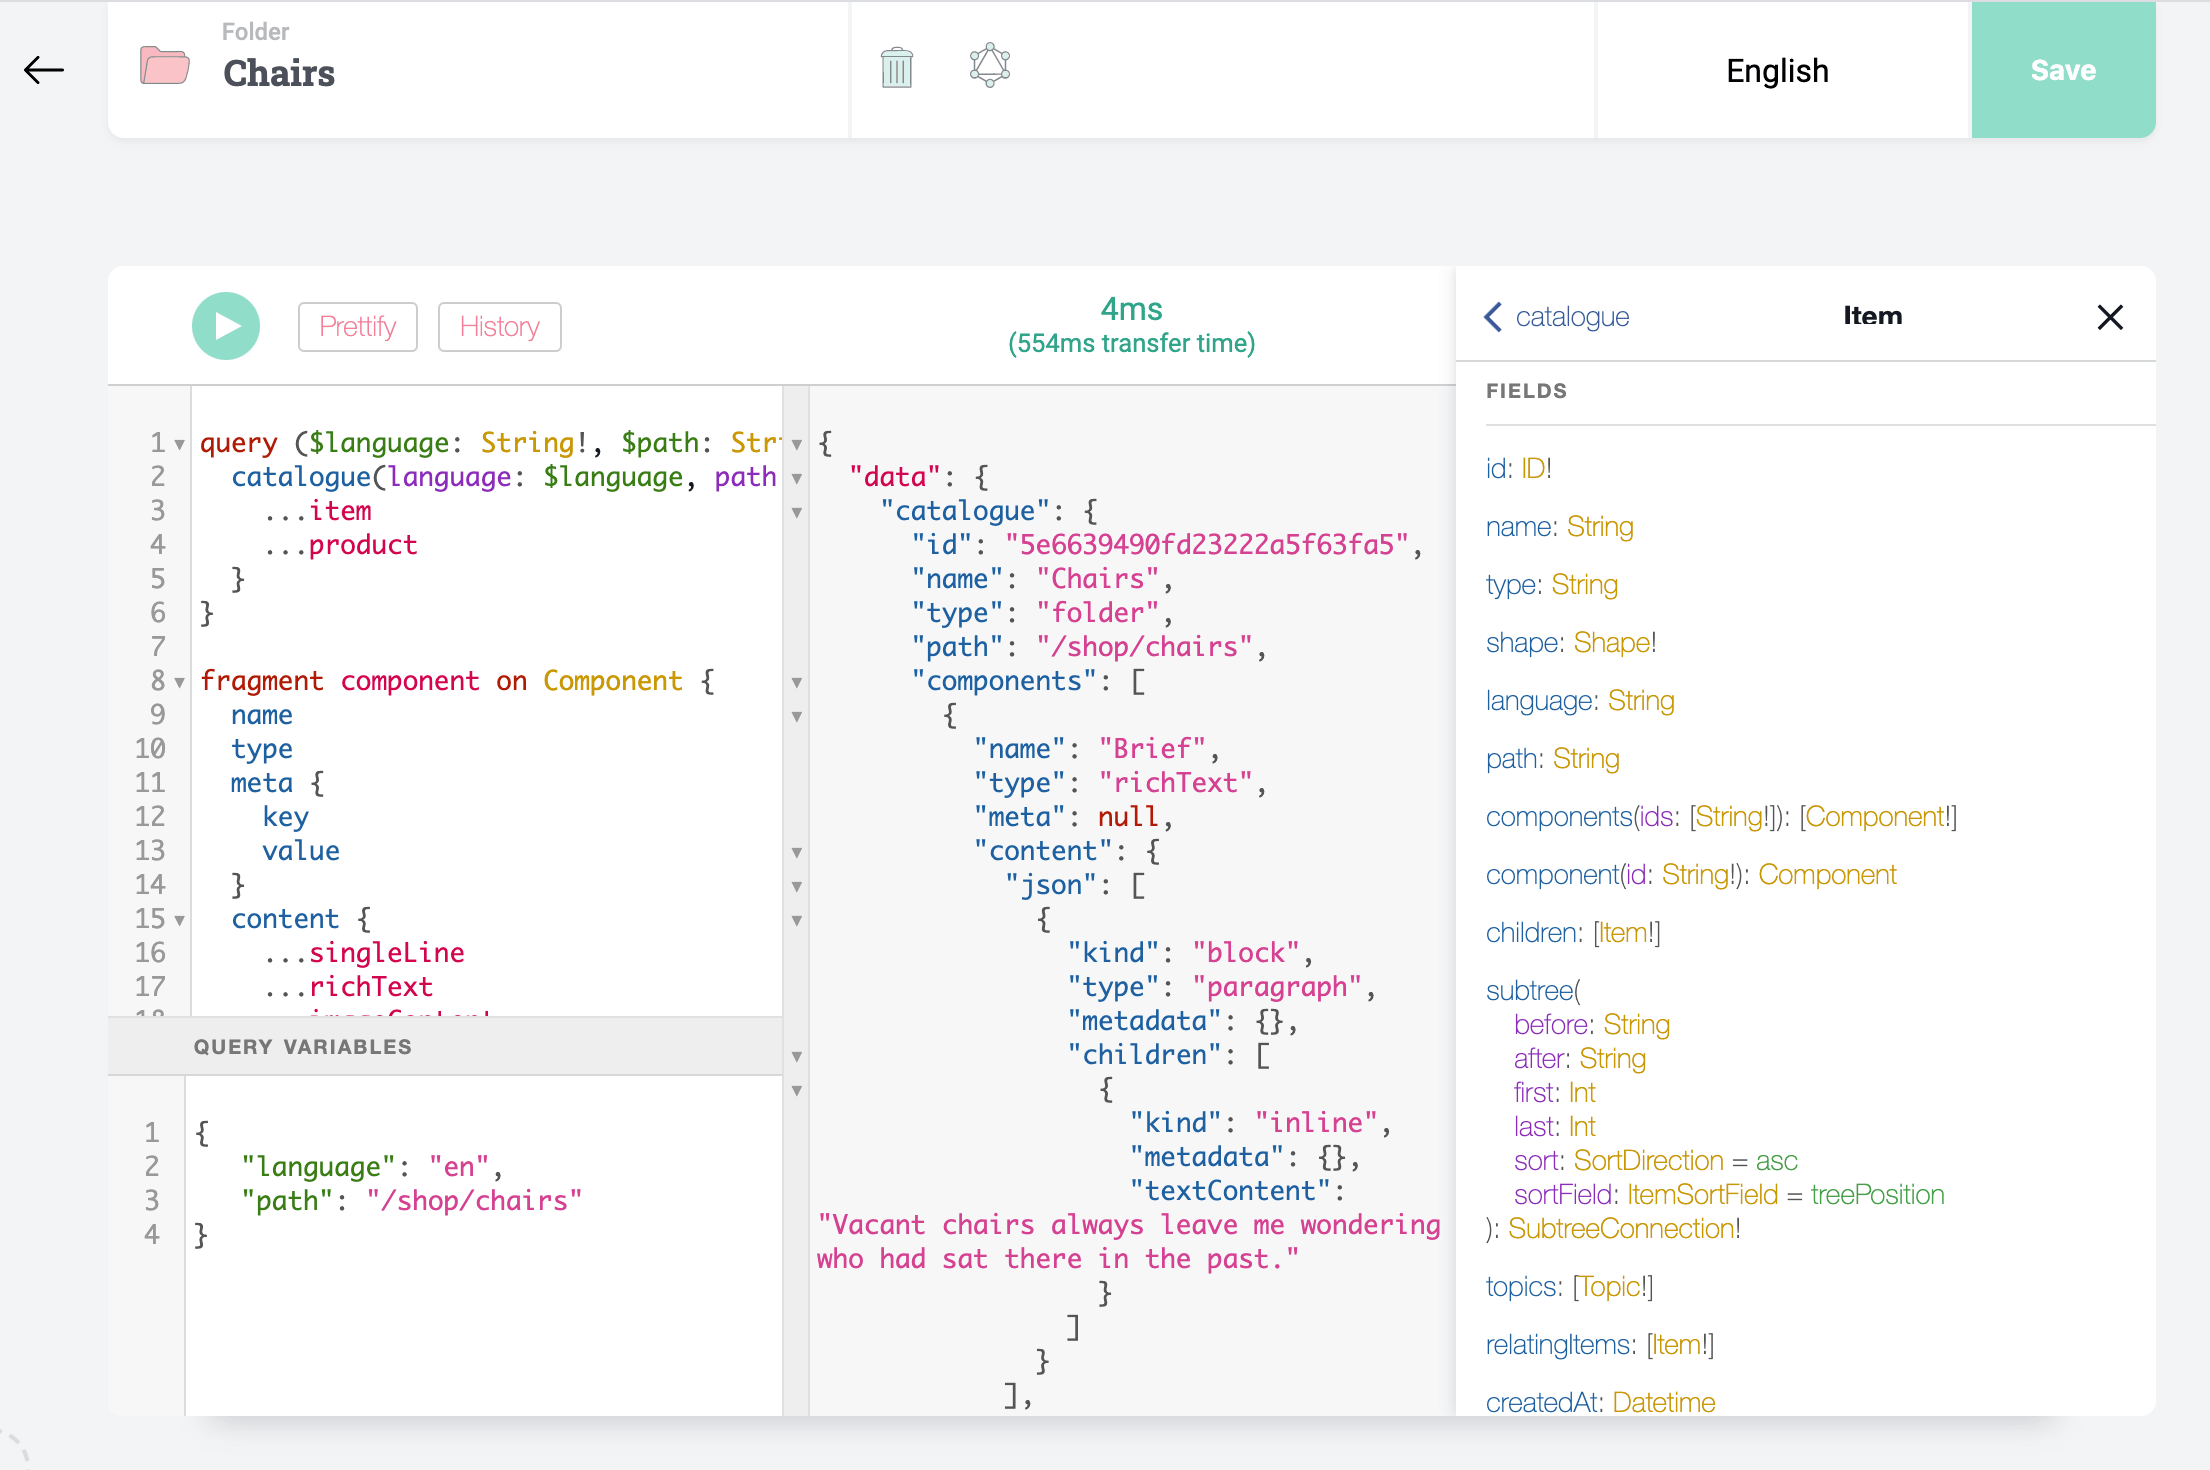Open the query History
The image size is (2210, 1470).
[x=499, y=326]
